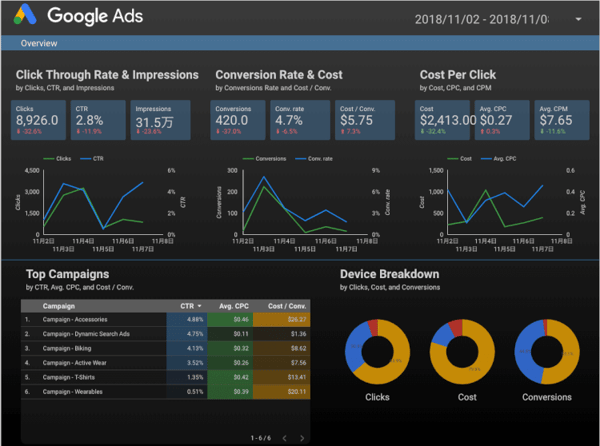
Task: Click the Device Breakdown heading
Action: pyautogui.click(x=390, y=274)
